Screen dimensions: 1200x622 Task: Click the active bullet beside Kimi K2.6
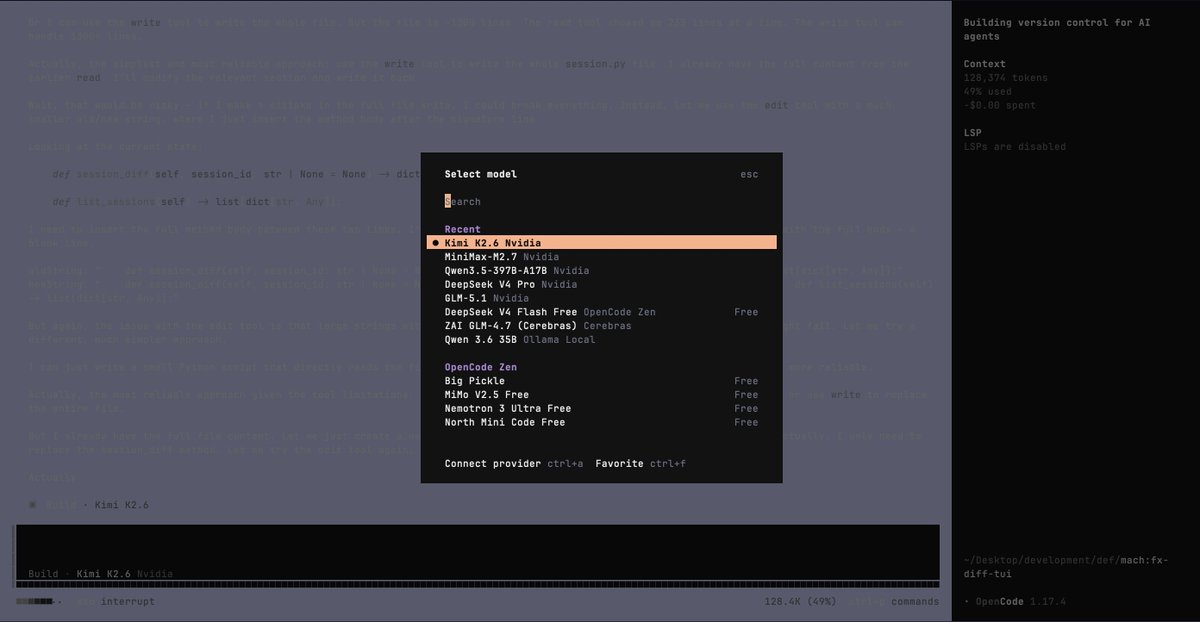click(x=436, y=243)
